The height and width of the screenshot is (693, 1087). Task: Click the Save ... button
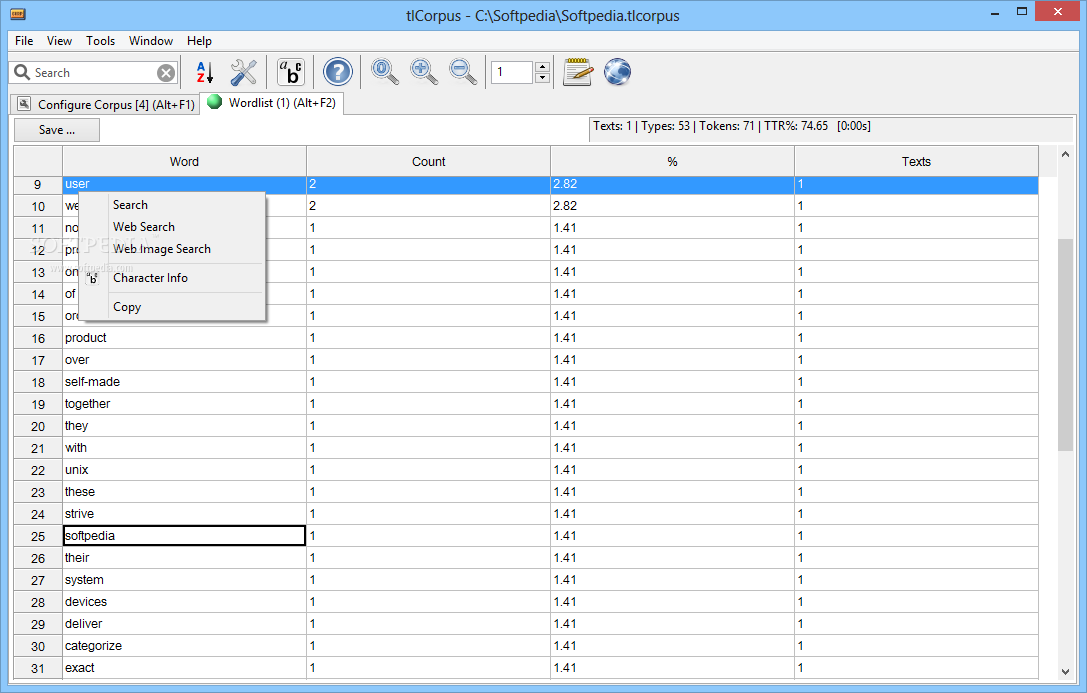tap(57, 130)
